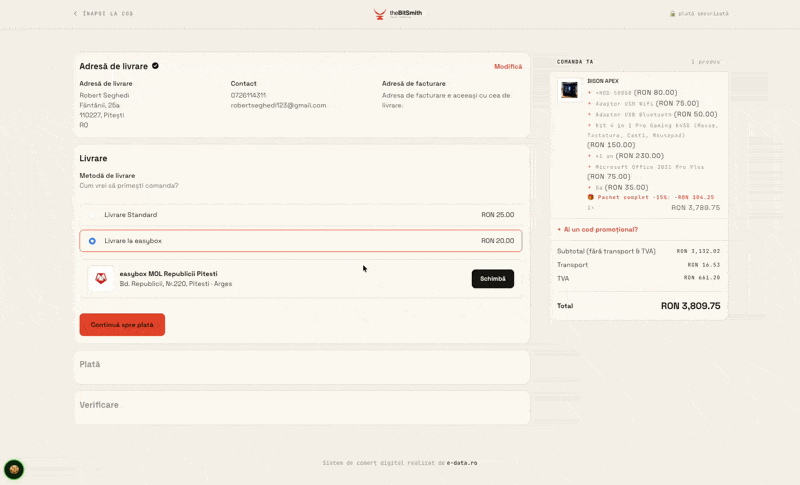Click the Subtotal value RON 3,132.02
This screenshot has width=800, height=485.
(x=698, y=251)
